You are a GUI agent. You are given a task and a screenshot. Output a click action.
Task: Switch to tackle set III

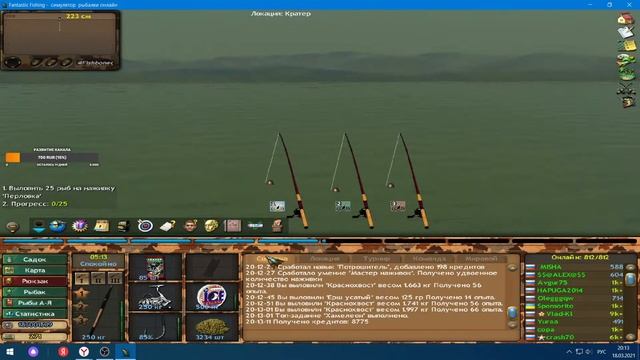(x=115, y=279)
